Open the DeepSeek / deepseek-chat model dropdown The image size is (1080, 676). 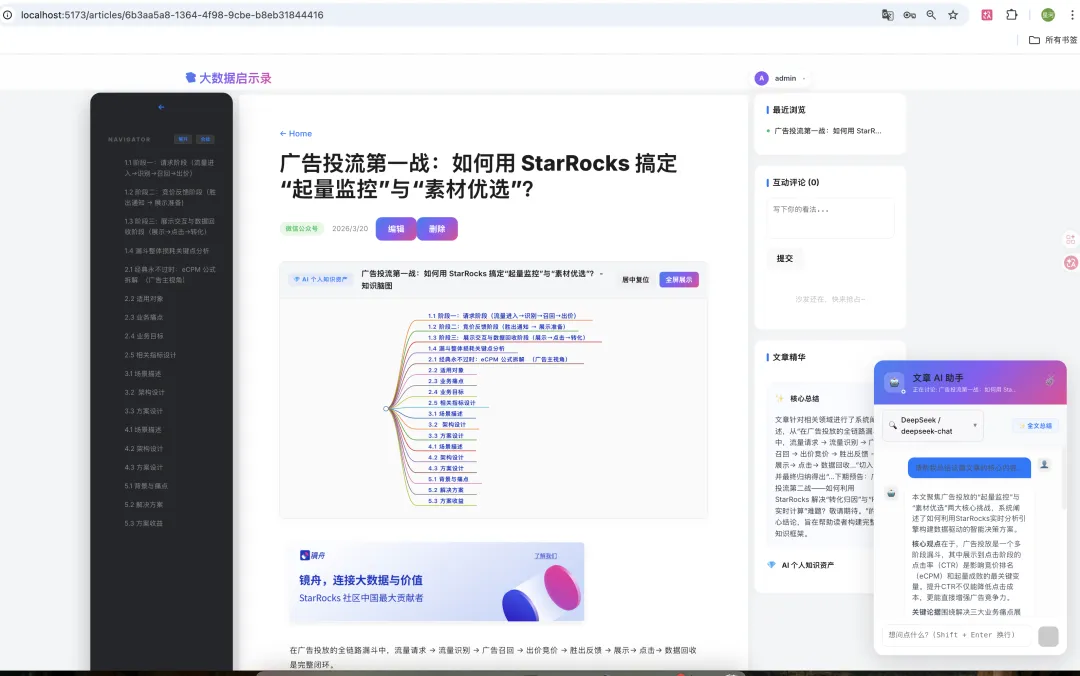(933, 426)
